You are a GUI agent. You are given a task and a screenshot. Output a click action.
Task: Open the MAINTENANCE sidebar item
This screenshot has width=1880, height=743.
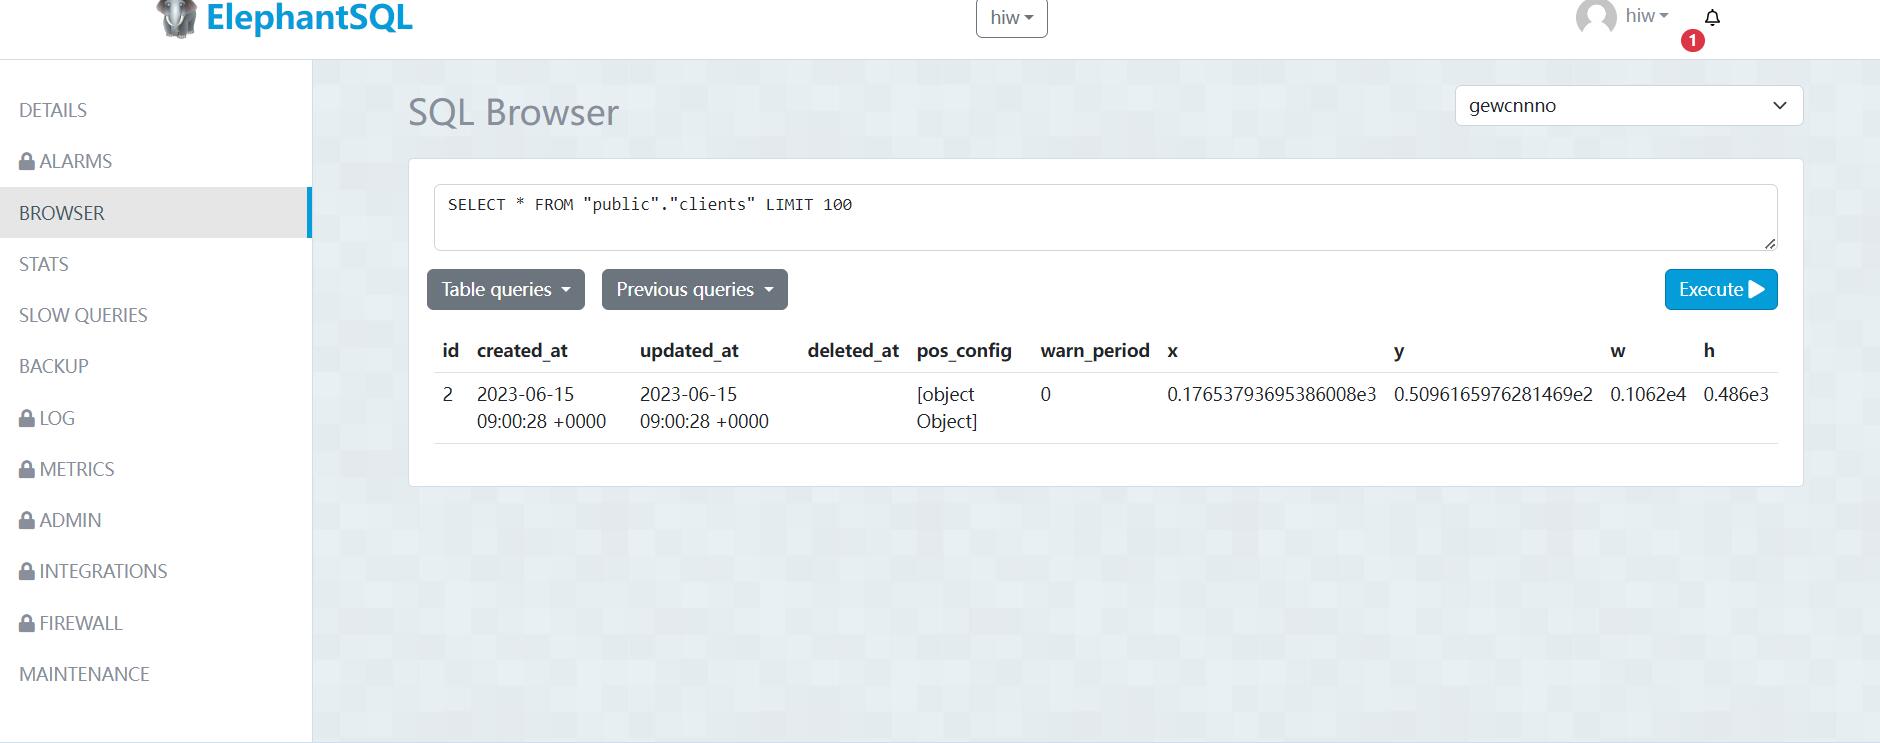84,674
